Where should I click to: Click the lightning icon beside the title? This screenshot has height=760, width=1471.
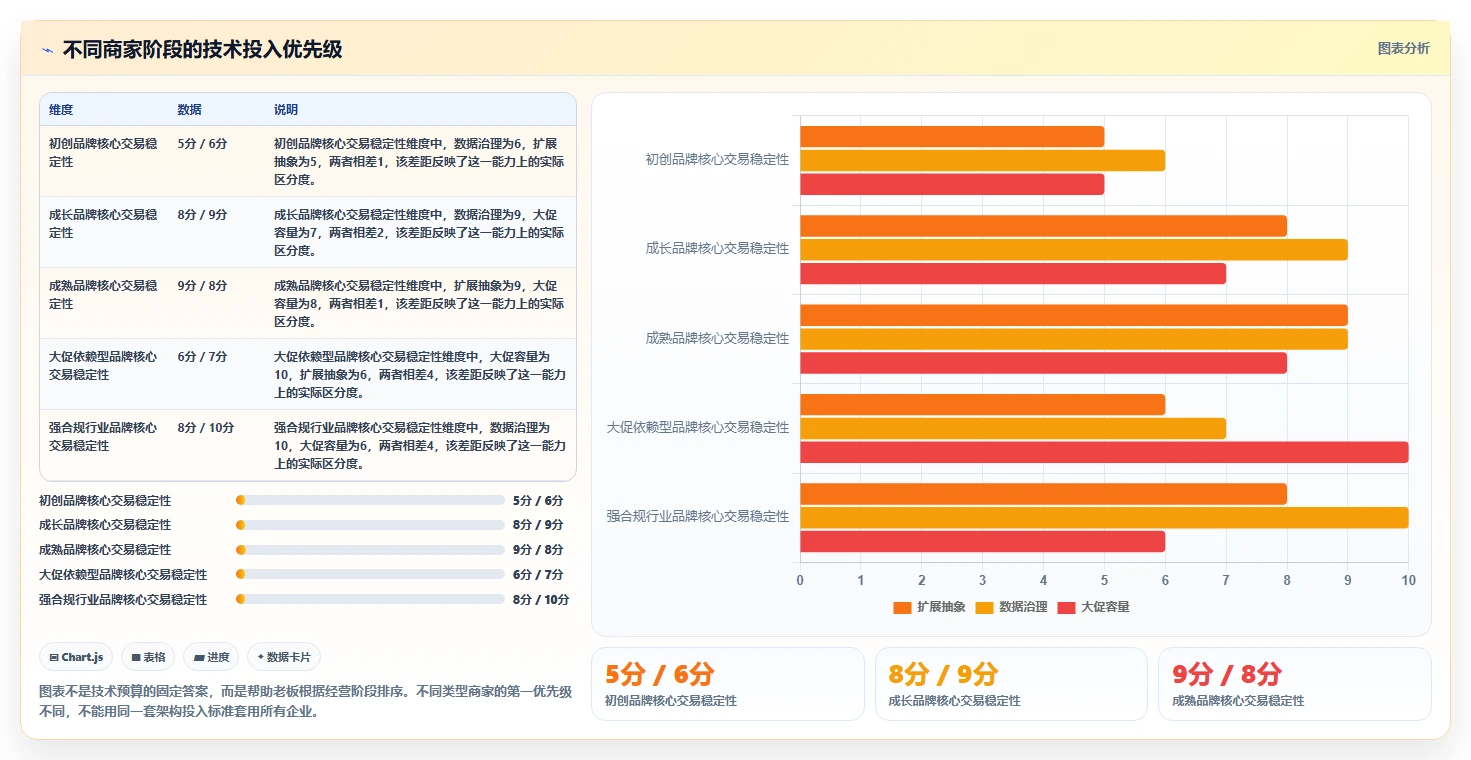pos(47,50)
